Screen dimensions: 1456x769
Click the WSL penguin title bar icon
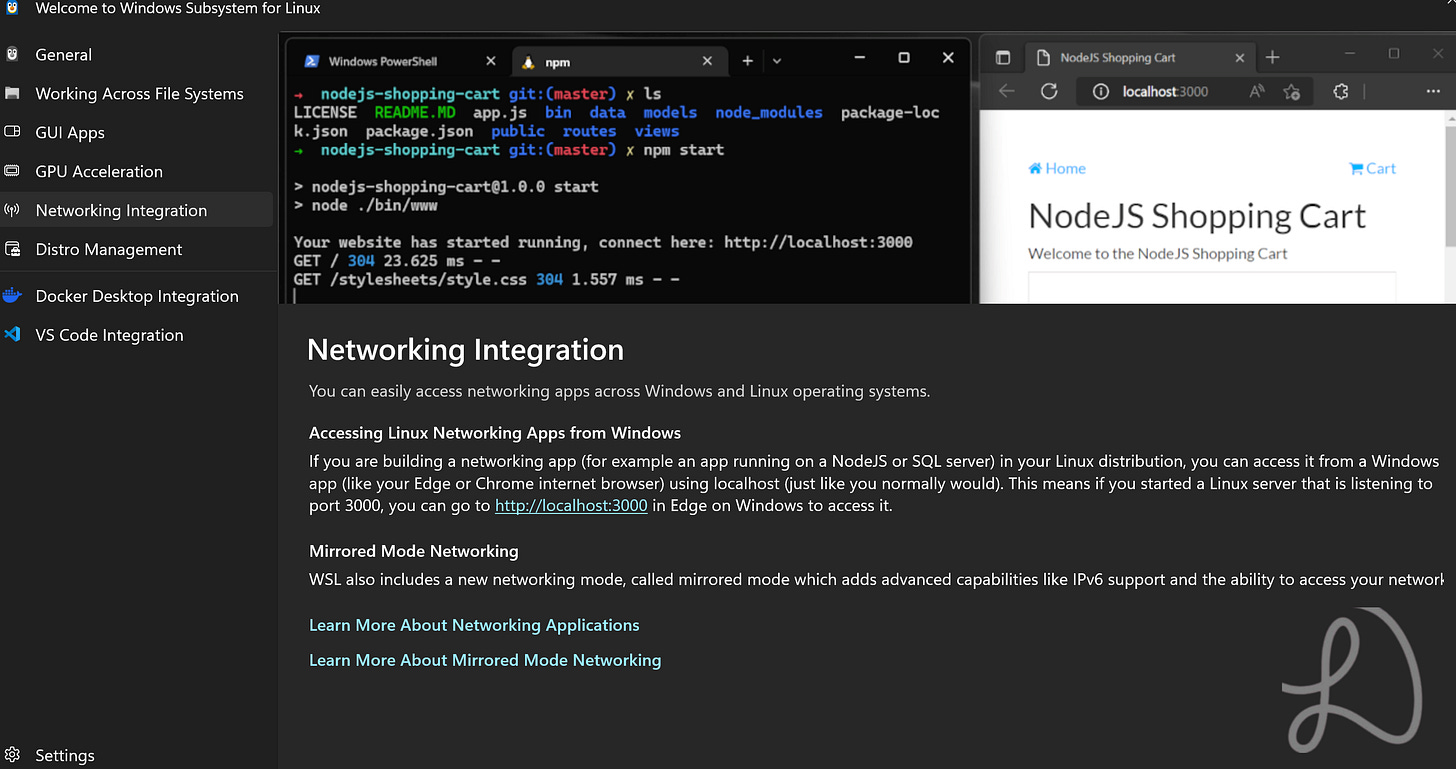click(x=13, y=8)
